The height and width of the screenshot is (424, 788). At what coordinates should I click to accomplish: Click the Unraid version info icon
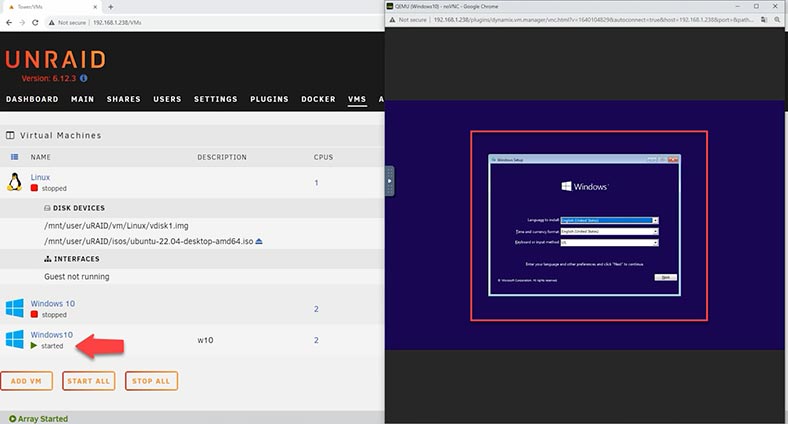point(83,78)
